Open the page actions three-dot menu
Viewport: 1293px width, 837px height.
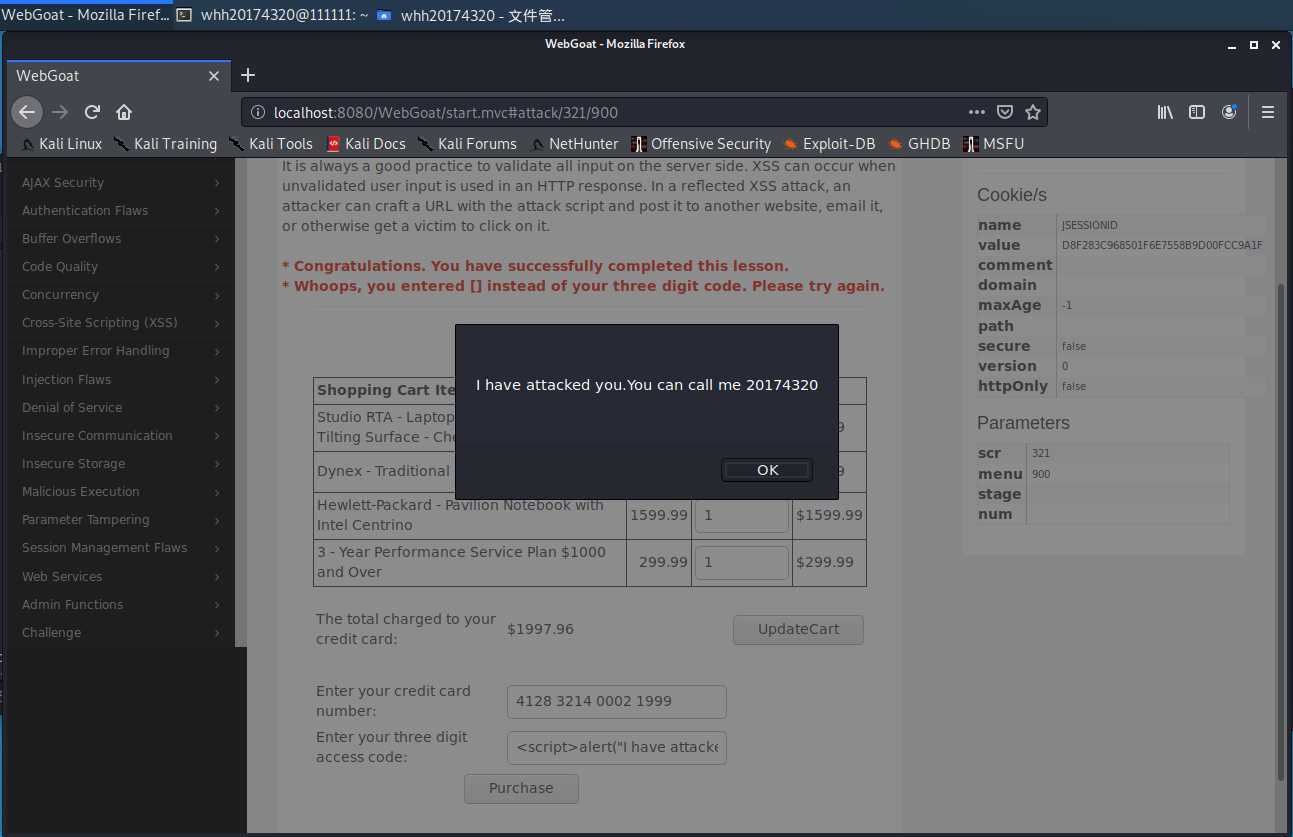977,112
